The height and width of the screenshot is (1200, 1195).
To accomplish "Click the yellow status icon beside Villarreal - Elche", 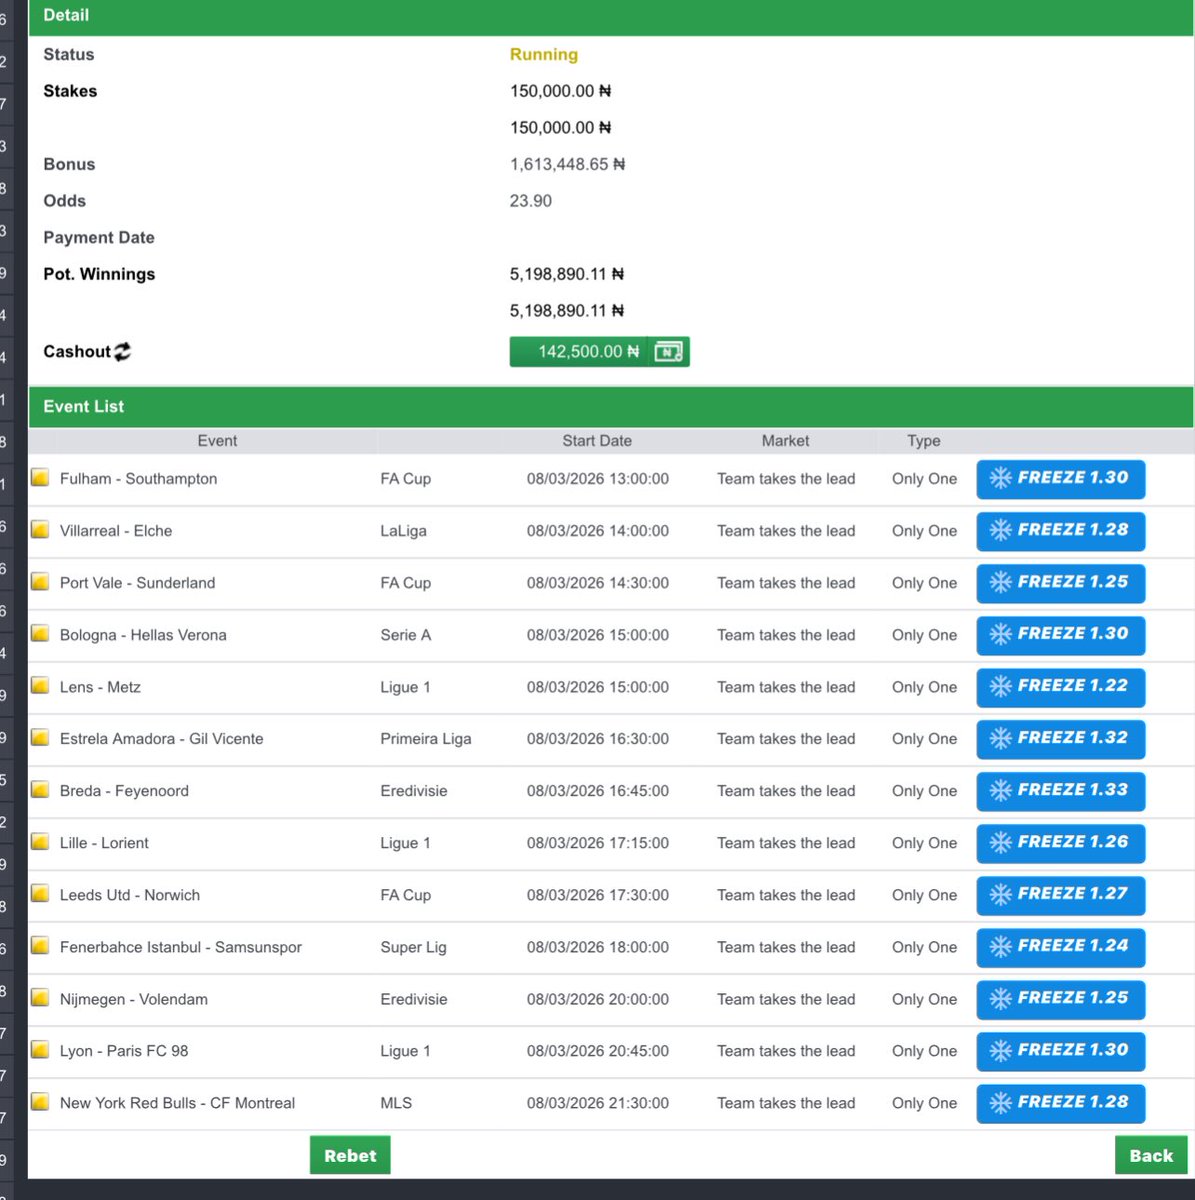I will click(40, 529).
